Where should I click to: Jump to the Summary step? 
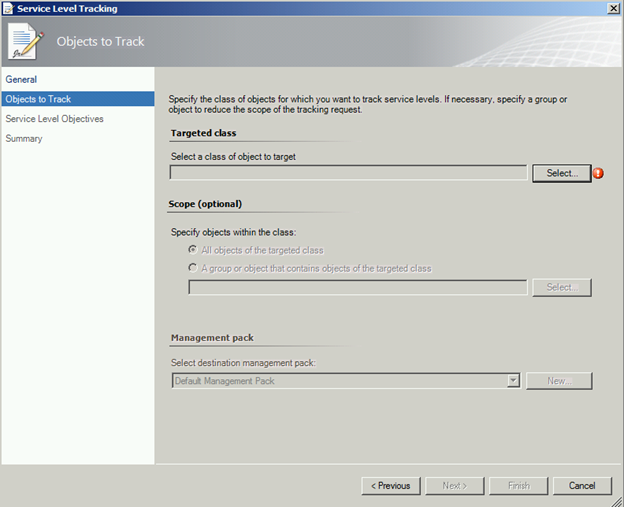[24, 139]
